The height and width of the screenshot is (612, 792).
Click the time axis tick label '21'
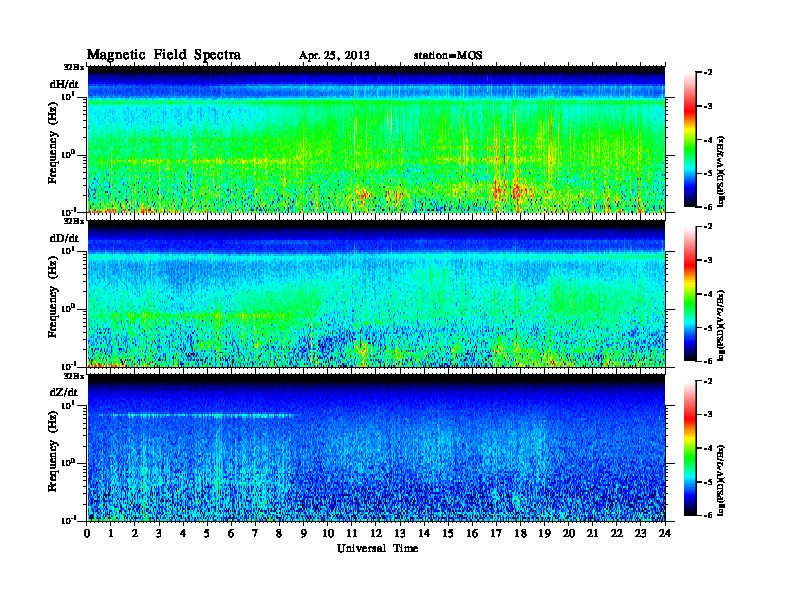[x=592, y=534]
